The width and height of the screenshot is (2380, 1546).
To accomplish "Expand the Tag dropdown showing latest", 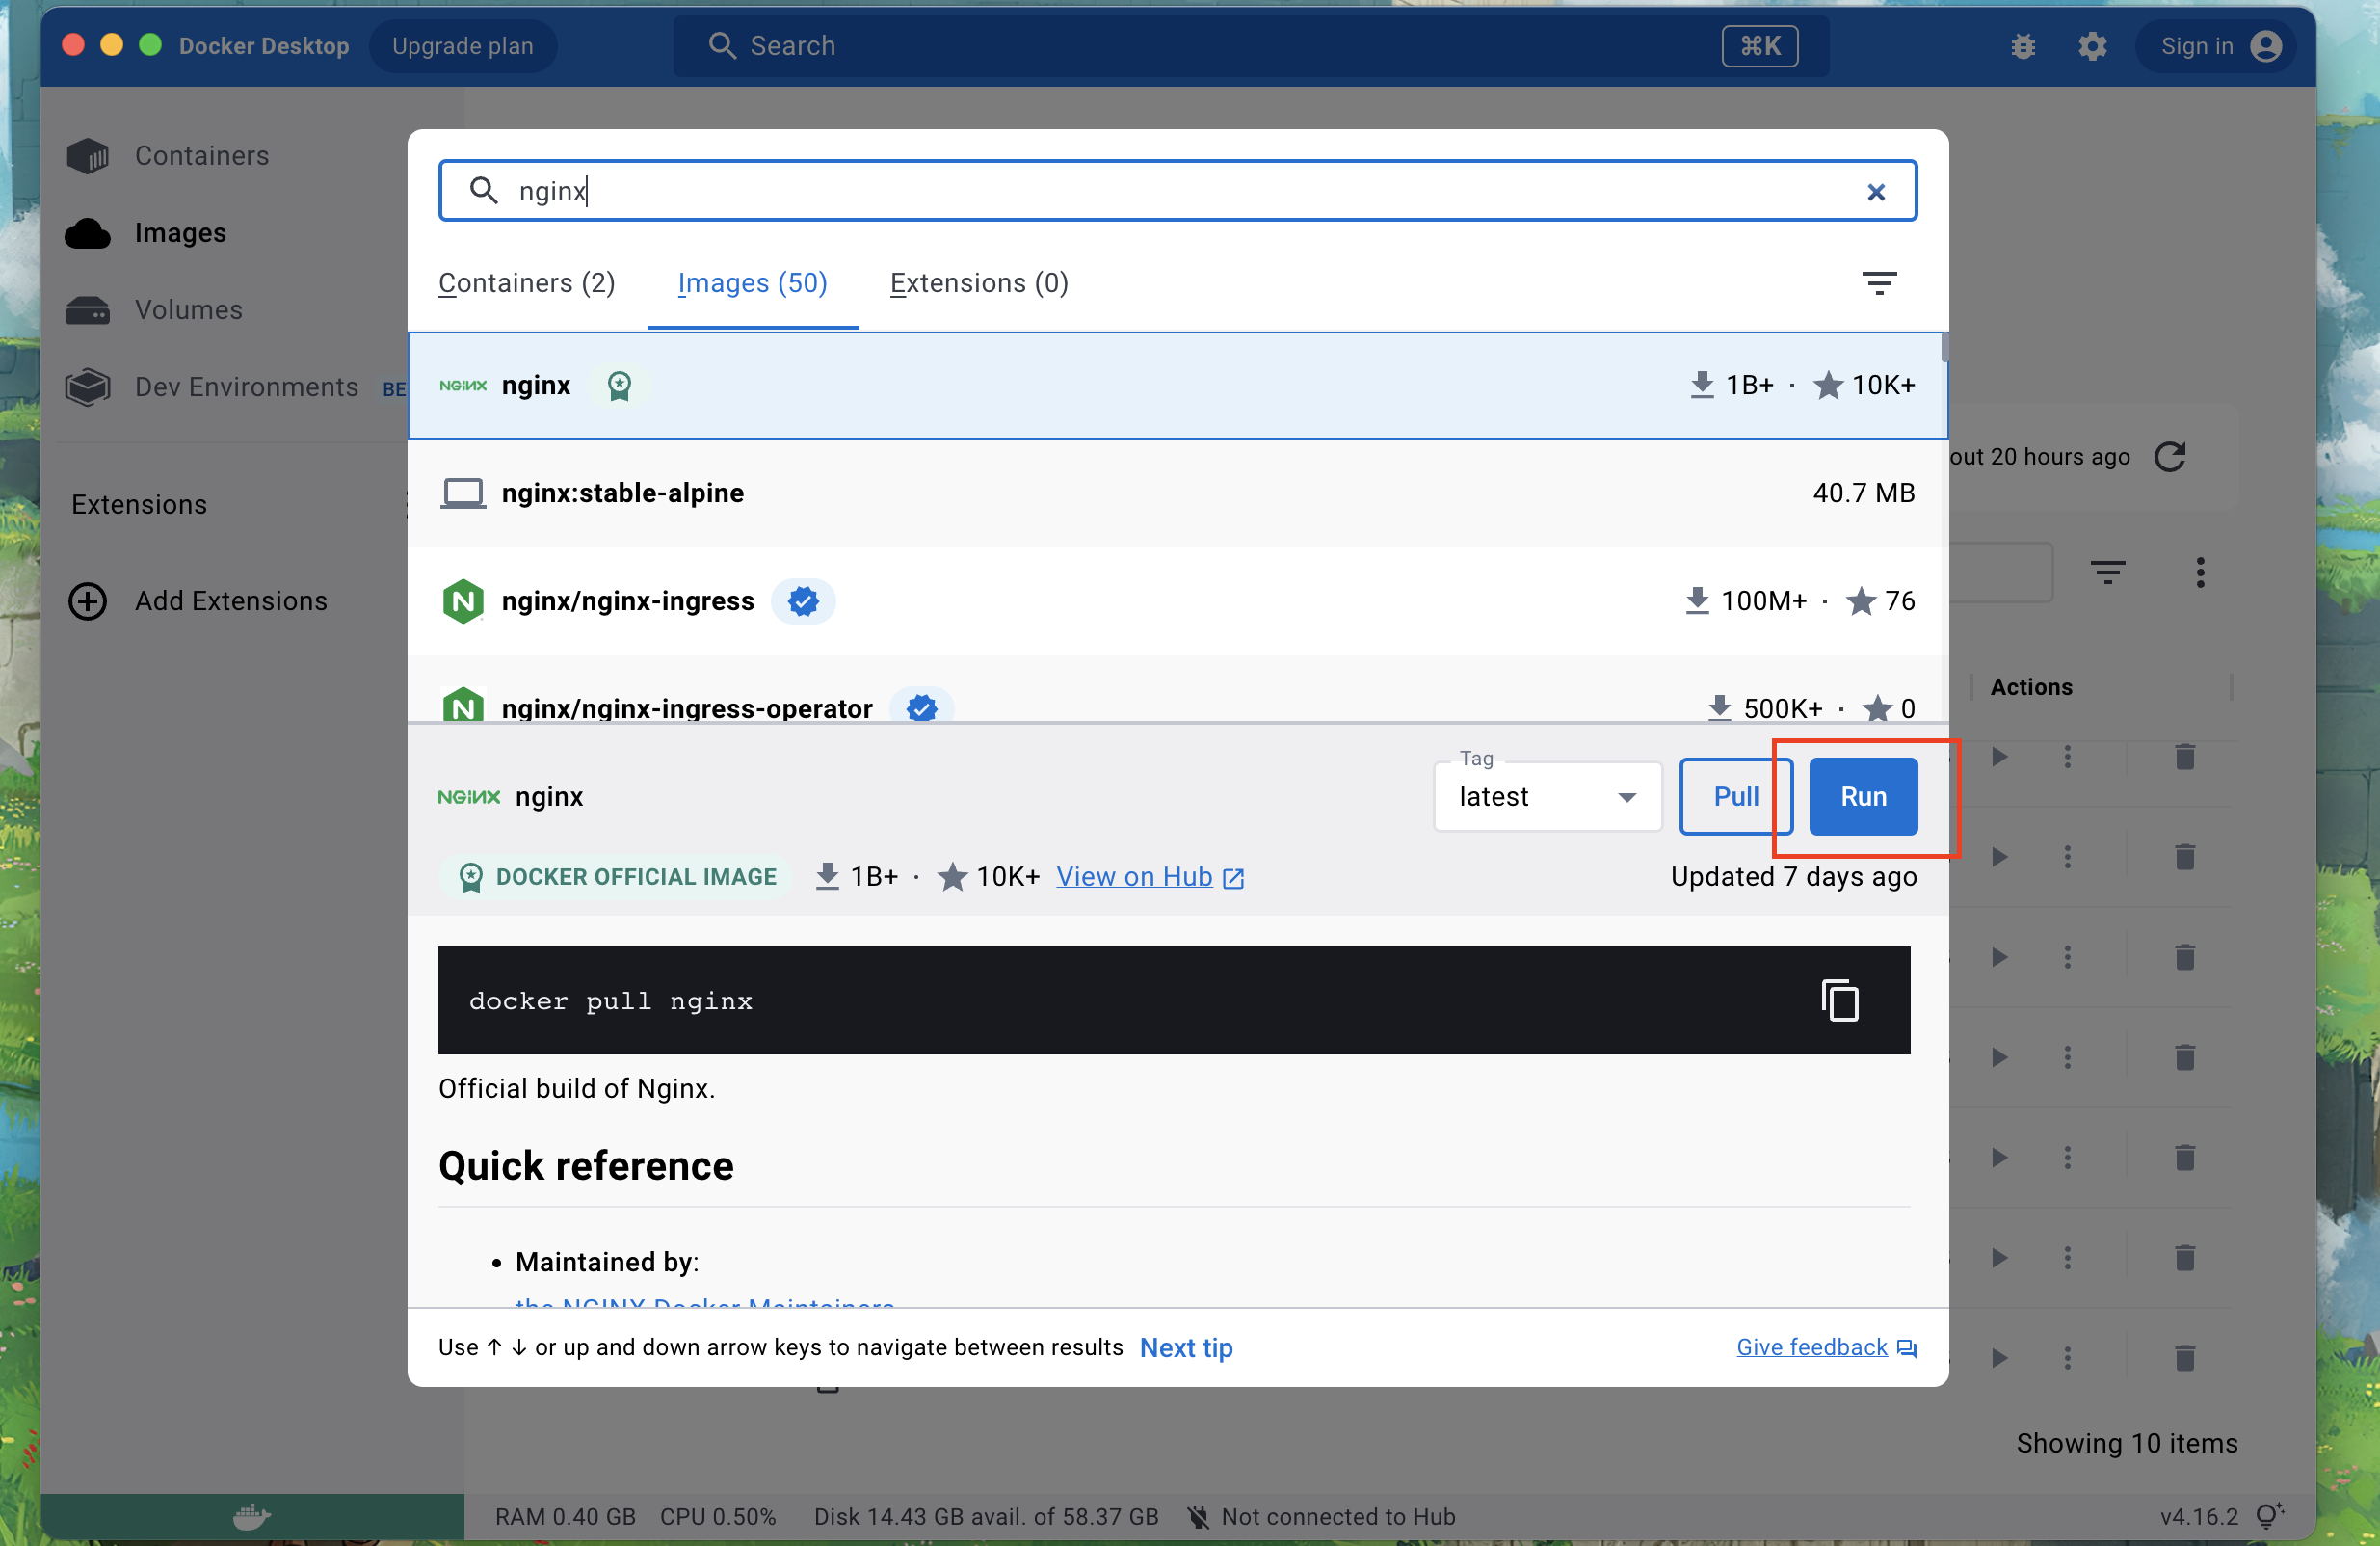I will point(1547,797).
